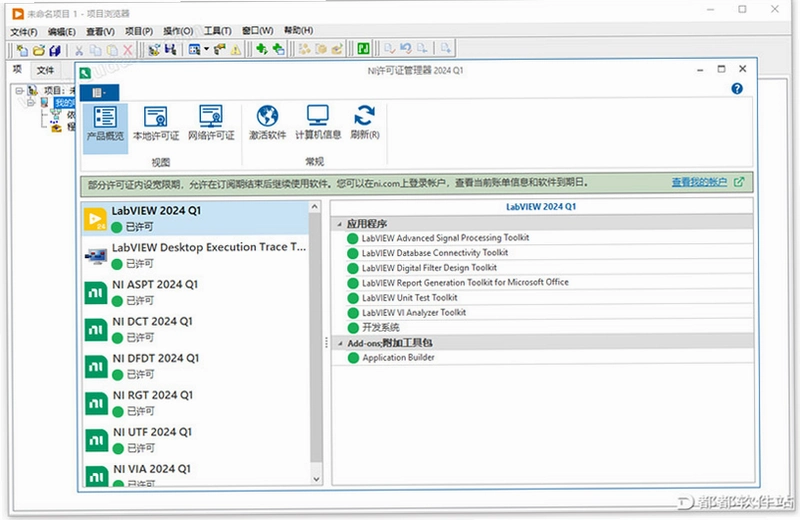Click the splitter handle between the panes
Screen dimensions: 800x520
coord(327,342)
